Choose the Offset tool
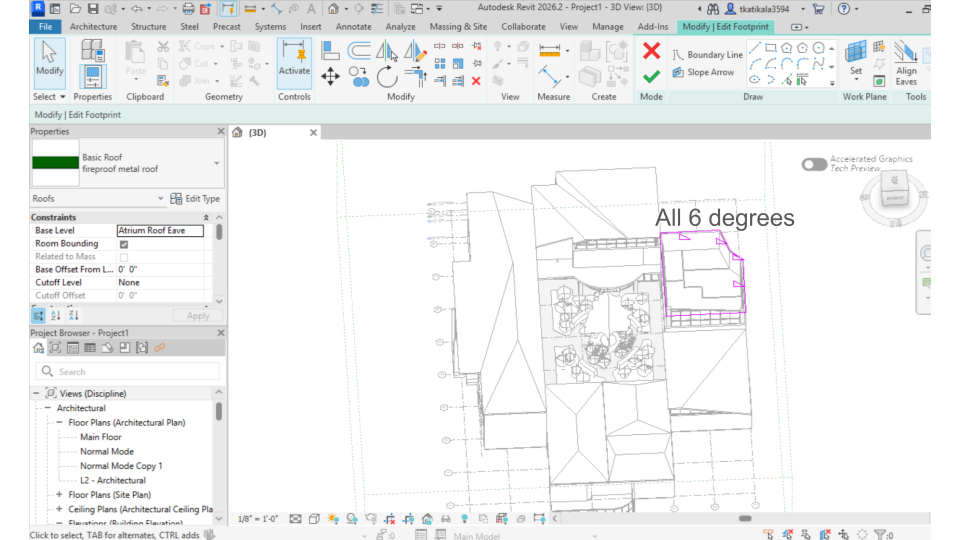The image size is (960, 540). point(359,50)
